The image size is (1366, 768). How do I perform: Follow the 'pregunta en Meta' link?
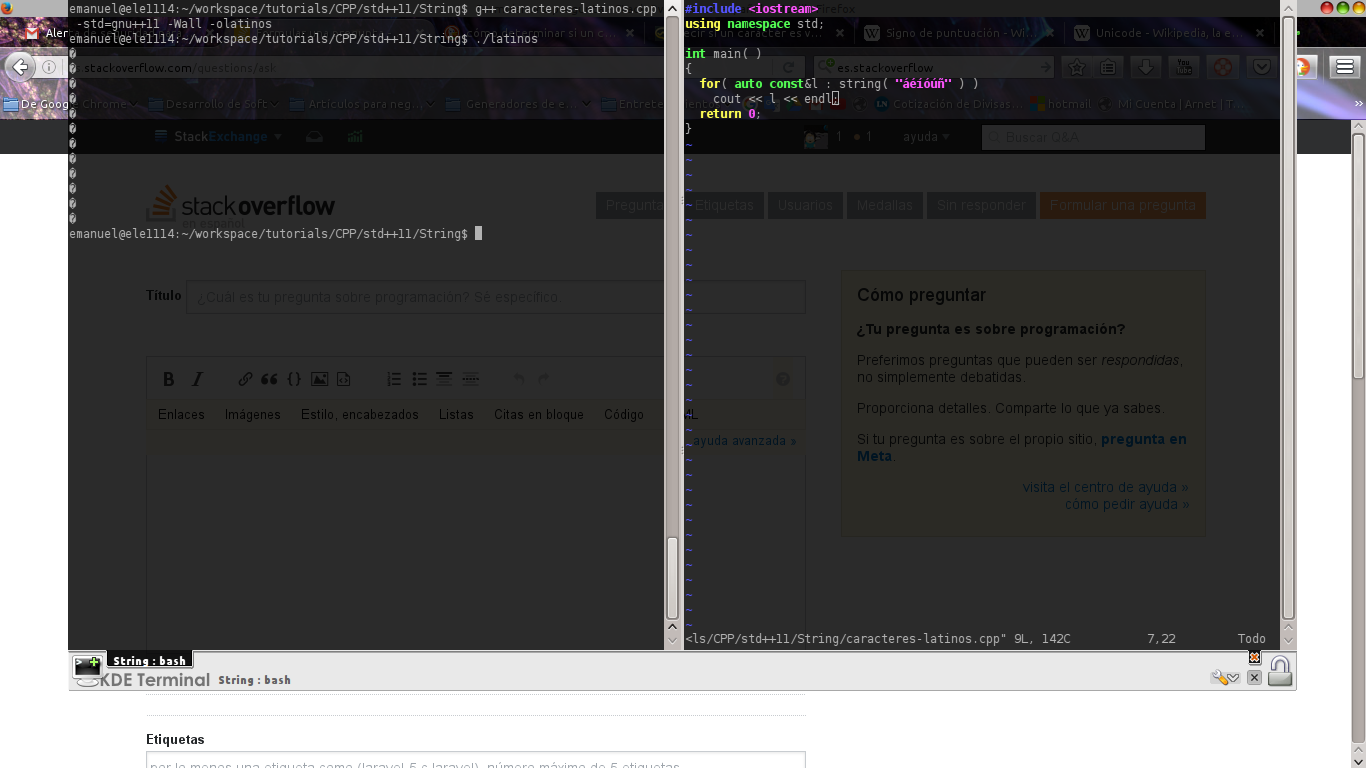click(x=1022, y=447)
